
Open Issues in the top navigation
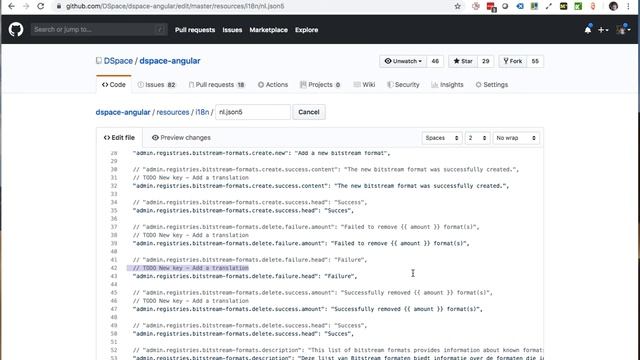232,30
